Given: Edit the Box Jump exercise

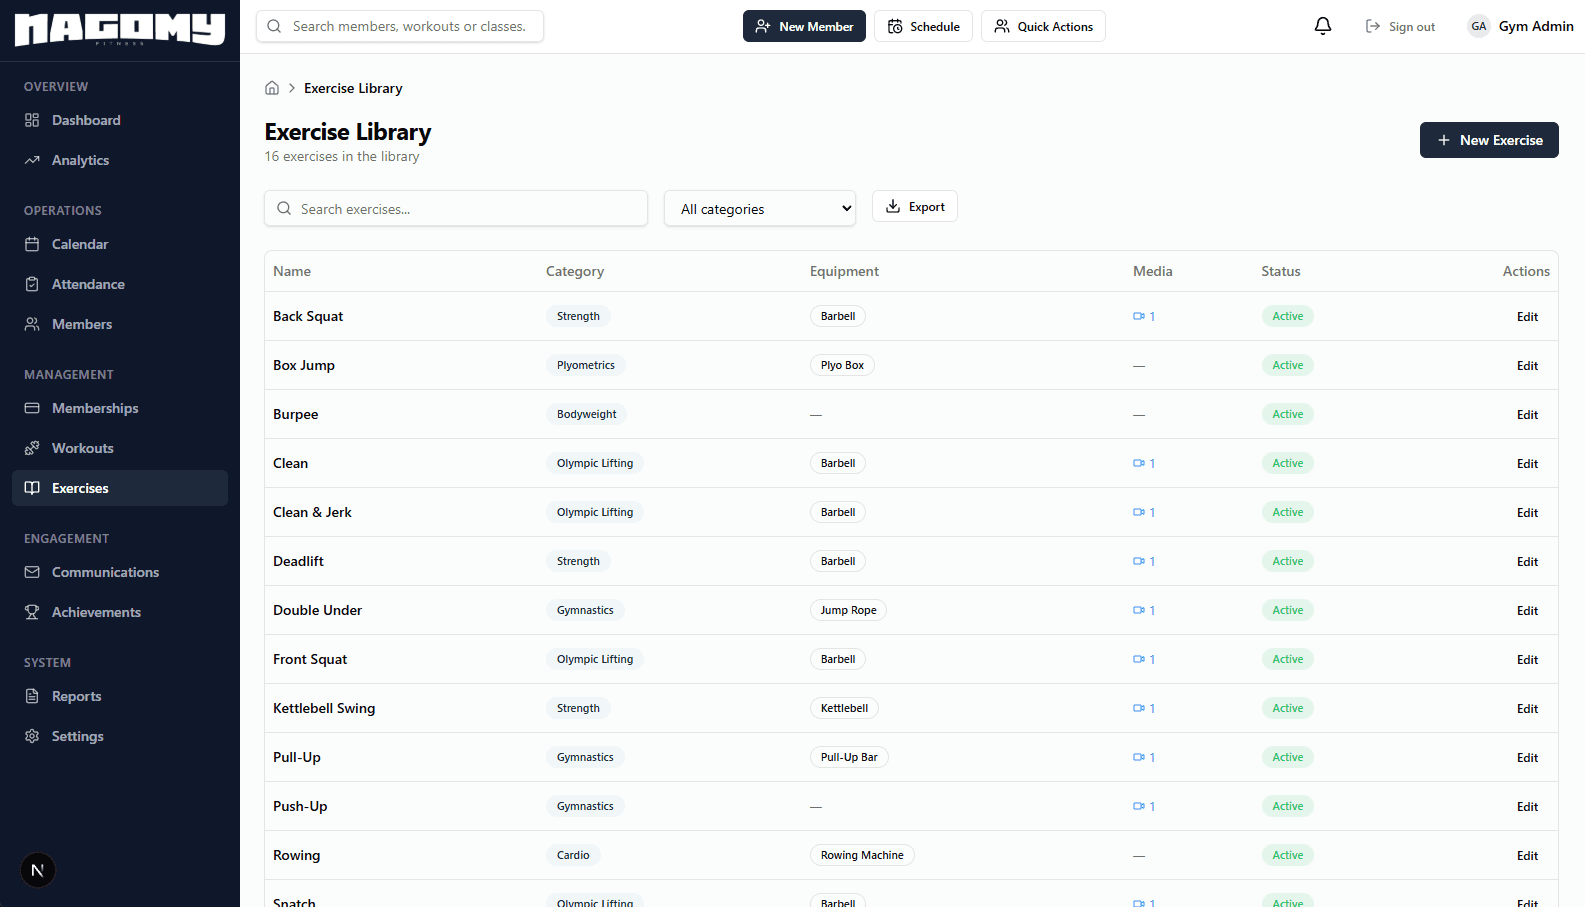Looking at the screenshot, I should click(x=1527, y=365).
